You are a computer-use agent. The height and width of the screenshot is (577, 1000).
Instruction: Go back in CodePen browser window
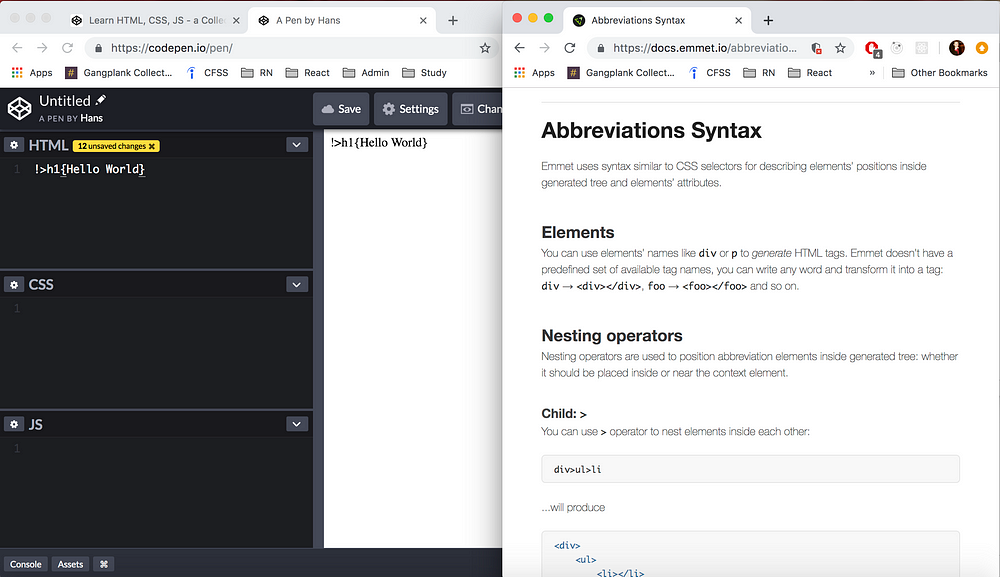click(x=17, y=48)
